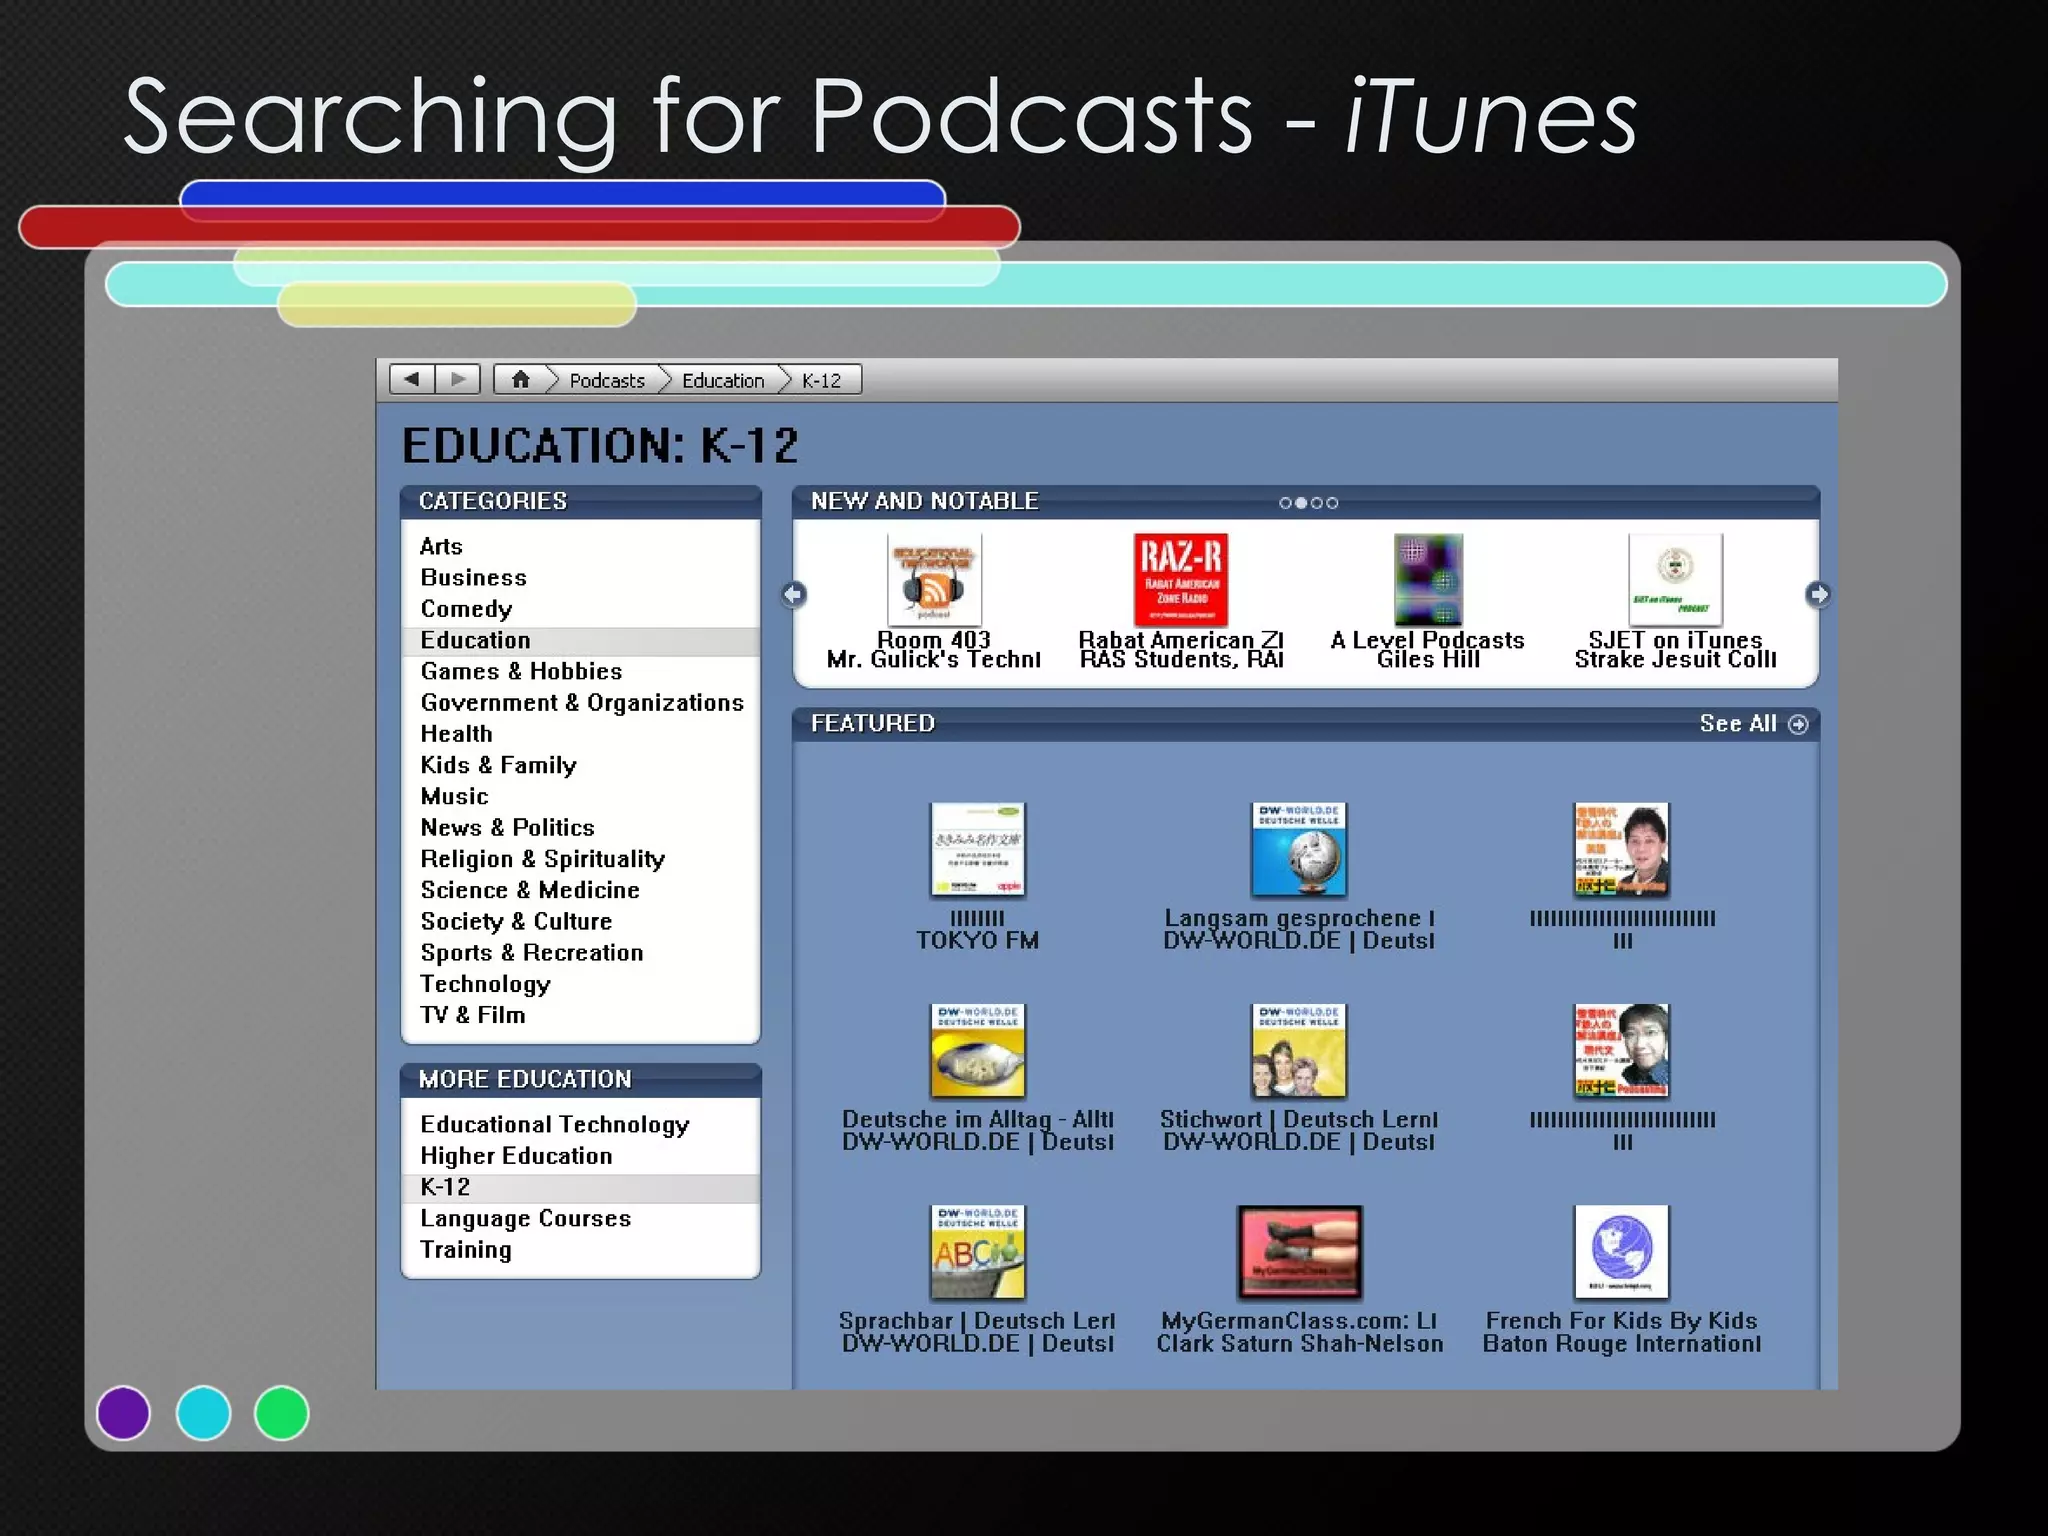Select the Religion & Spirituality category
The width and height of the screenshot is (2048, 1536).
click(x=581, y=858)
